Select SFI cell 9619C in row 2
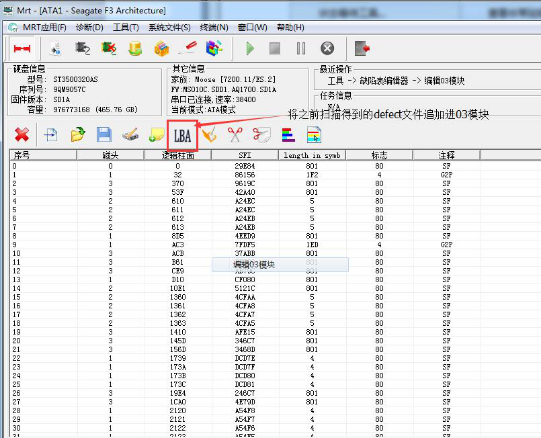The height and width of the screenshot is (438, 541). (x=245, y=183)
